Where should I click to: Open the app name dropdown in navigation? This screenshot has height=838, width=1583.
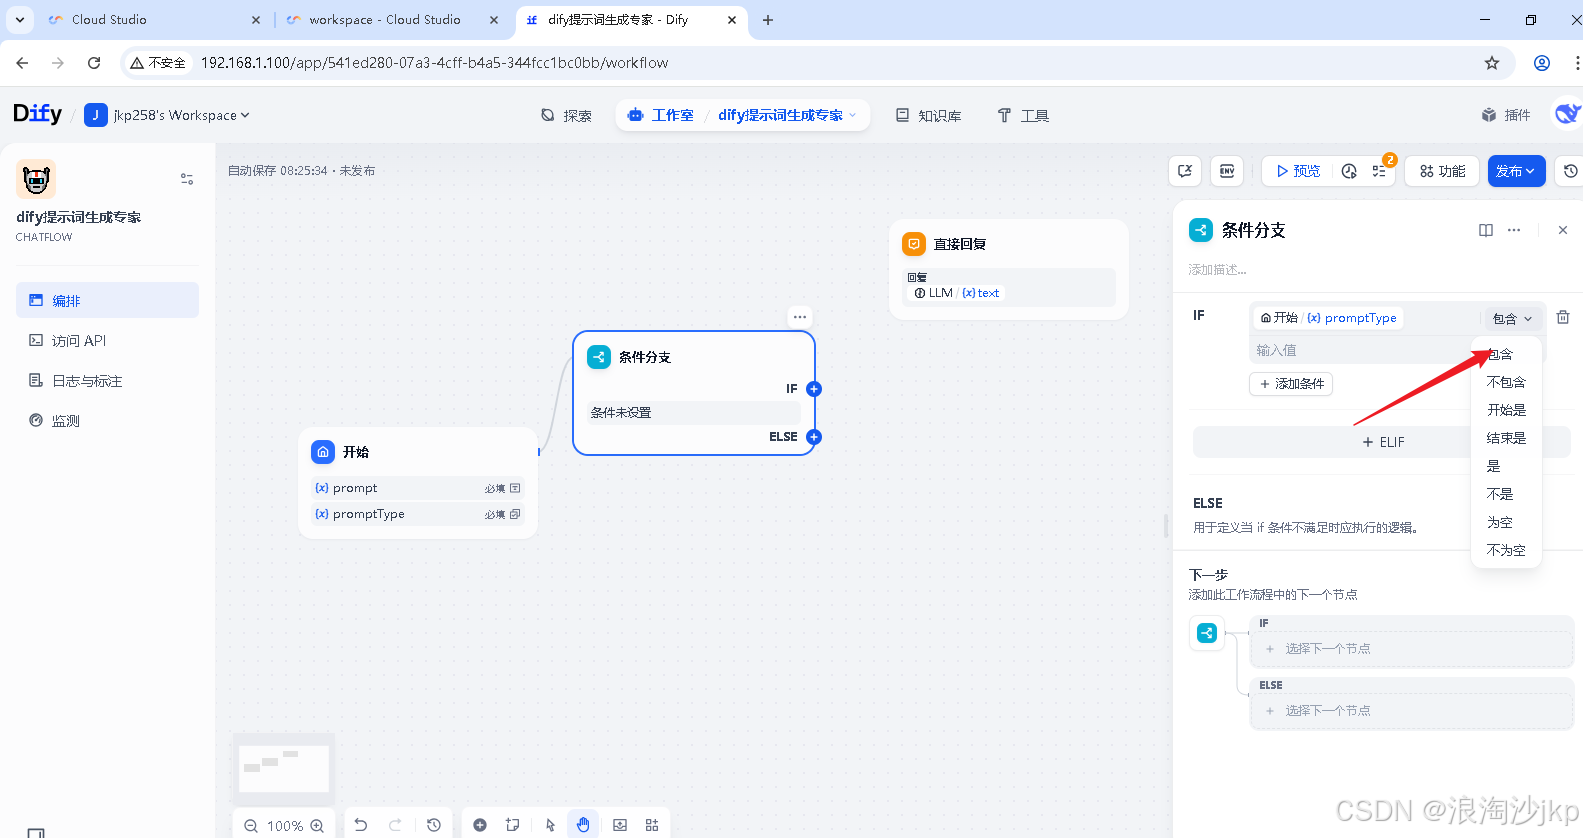tap(787, 115)
